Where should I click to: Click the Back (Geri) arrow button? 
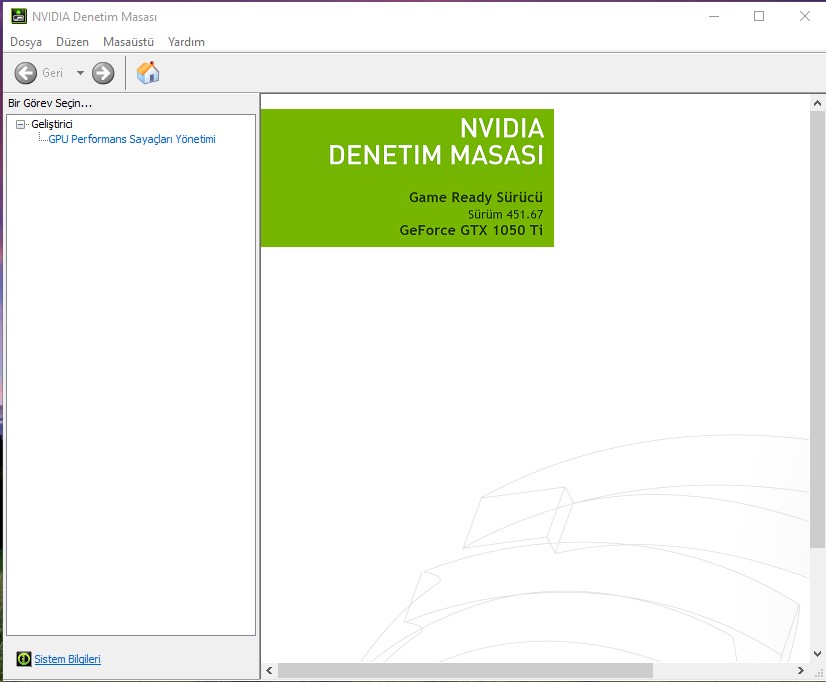click(25, 73)
